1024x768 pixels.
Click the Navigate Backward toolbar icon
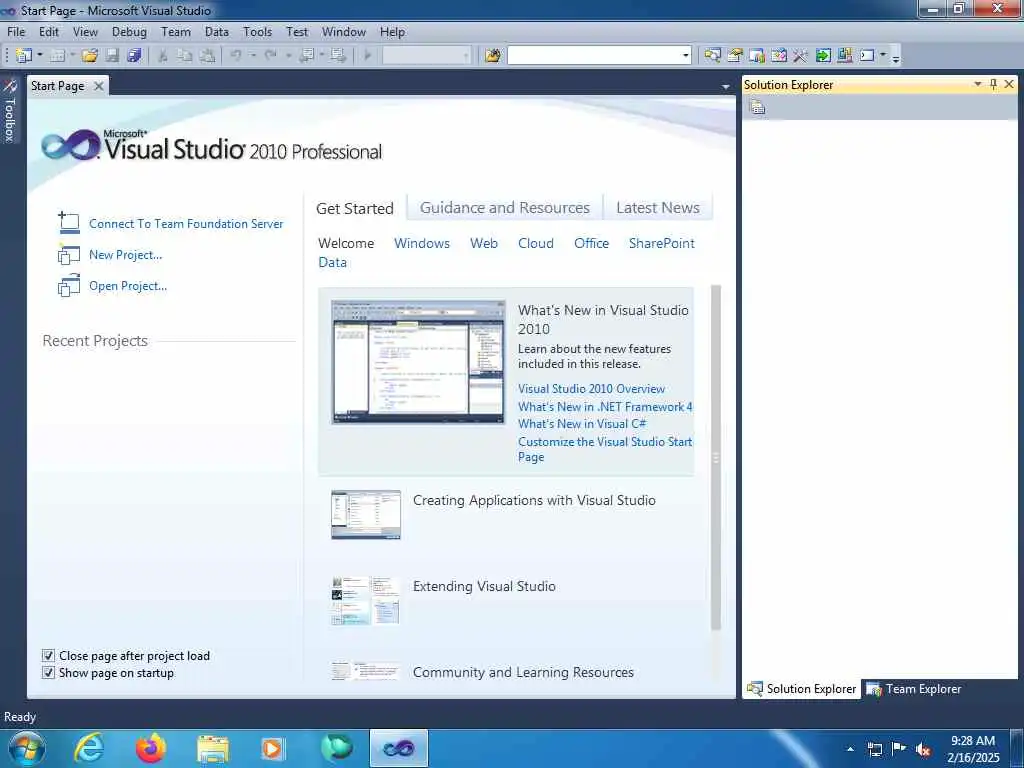[306, 56]
